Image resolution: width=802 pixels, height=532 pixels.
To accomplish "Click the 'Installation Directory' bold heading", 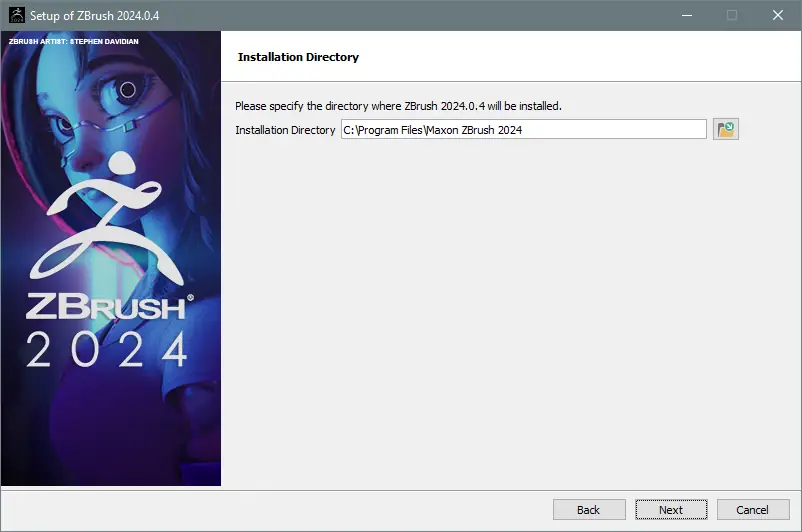I will point(298,57).
